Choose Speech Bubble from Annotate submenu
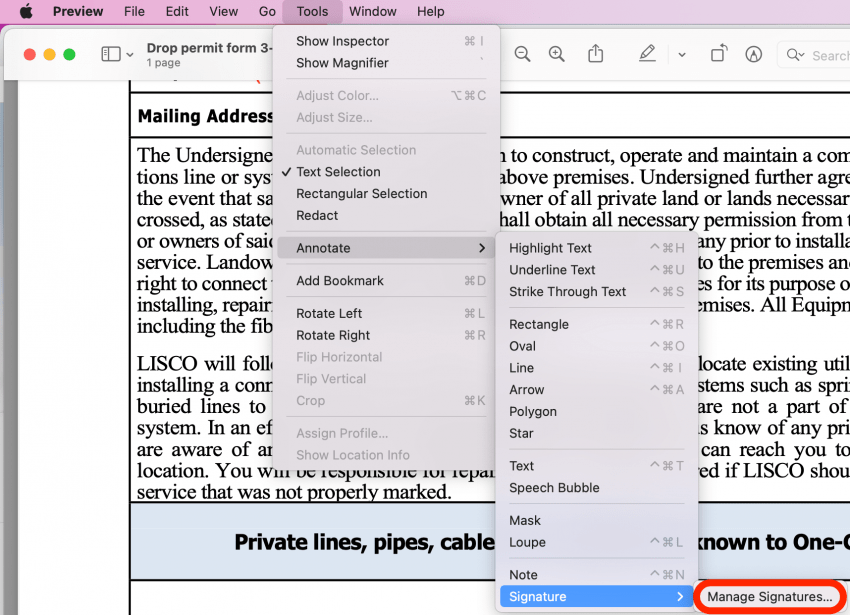850x615 pixels. [x=554, y=488]
